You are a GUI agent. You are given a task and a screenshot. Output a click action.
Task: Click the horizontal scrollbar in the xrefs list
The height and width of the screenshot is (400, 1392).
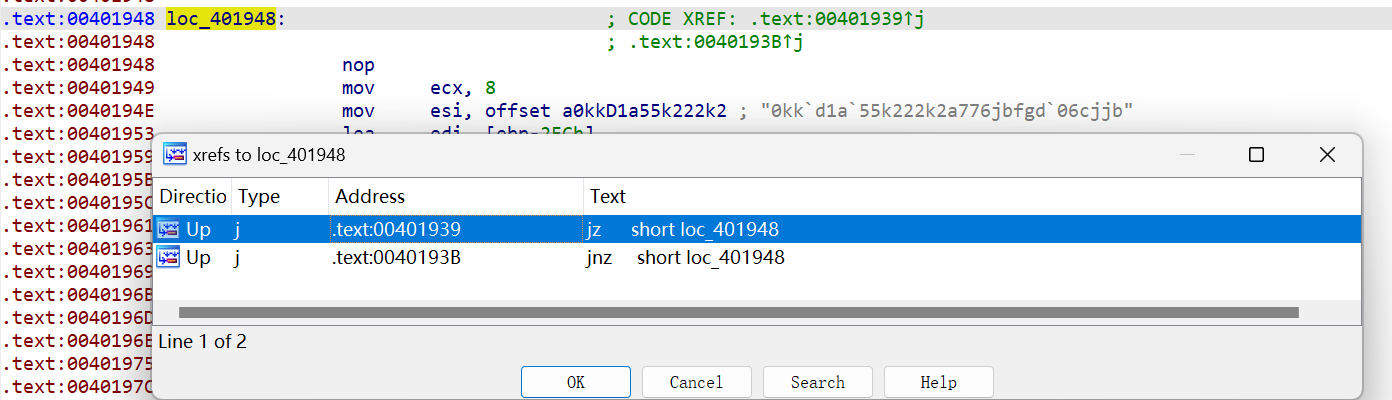tap(737, 313)
